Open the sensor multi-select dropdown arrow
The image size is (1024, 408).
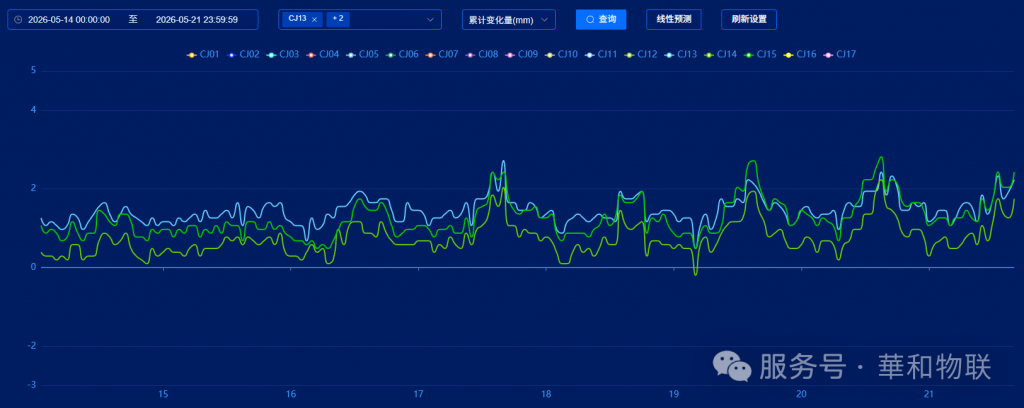click(x=430, y=20)
